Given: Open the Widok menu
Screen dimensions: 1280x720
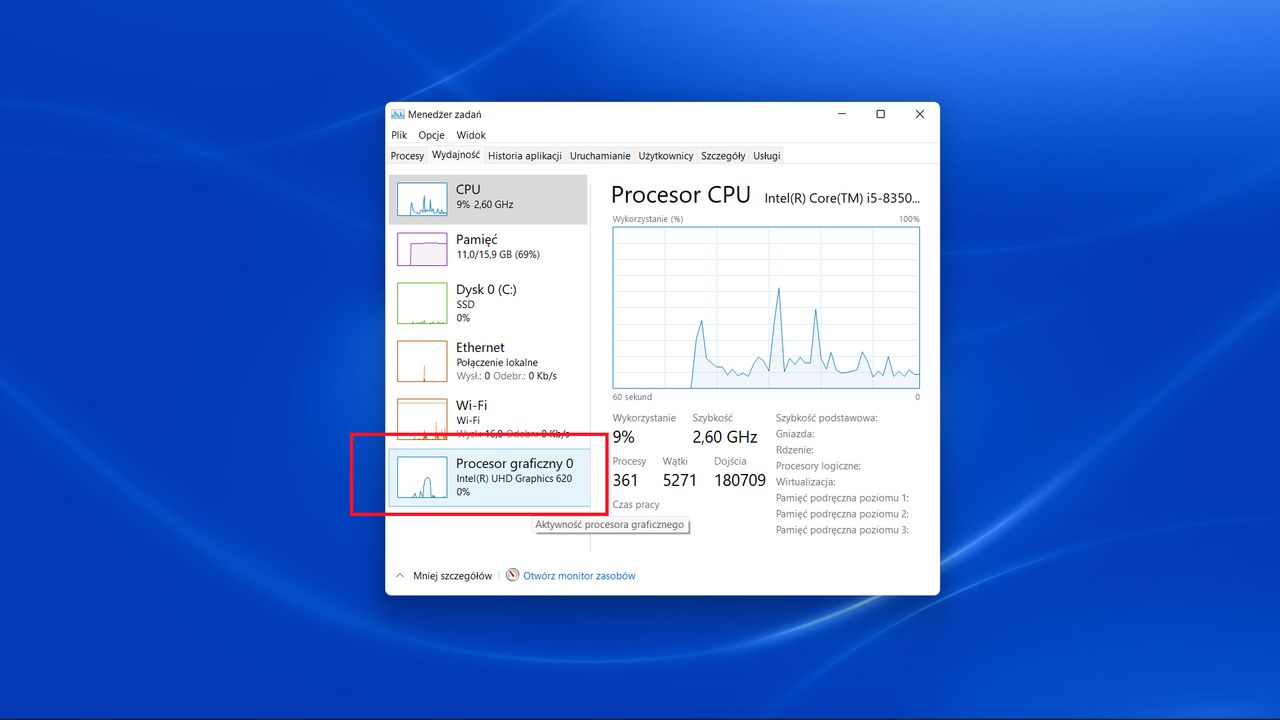Looking at the screenshot, I should (470, 135).
